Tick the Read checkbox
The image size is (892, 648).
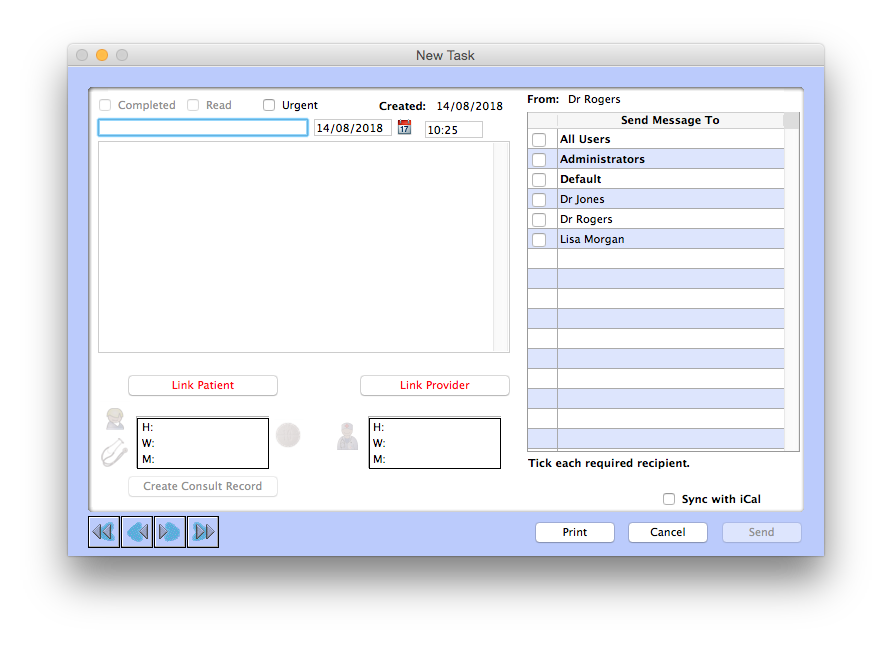click(193, 105)
